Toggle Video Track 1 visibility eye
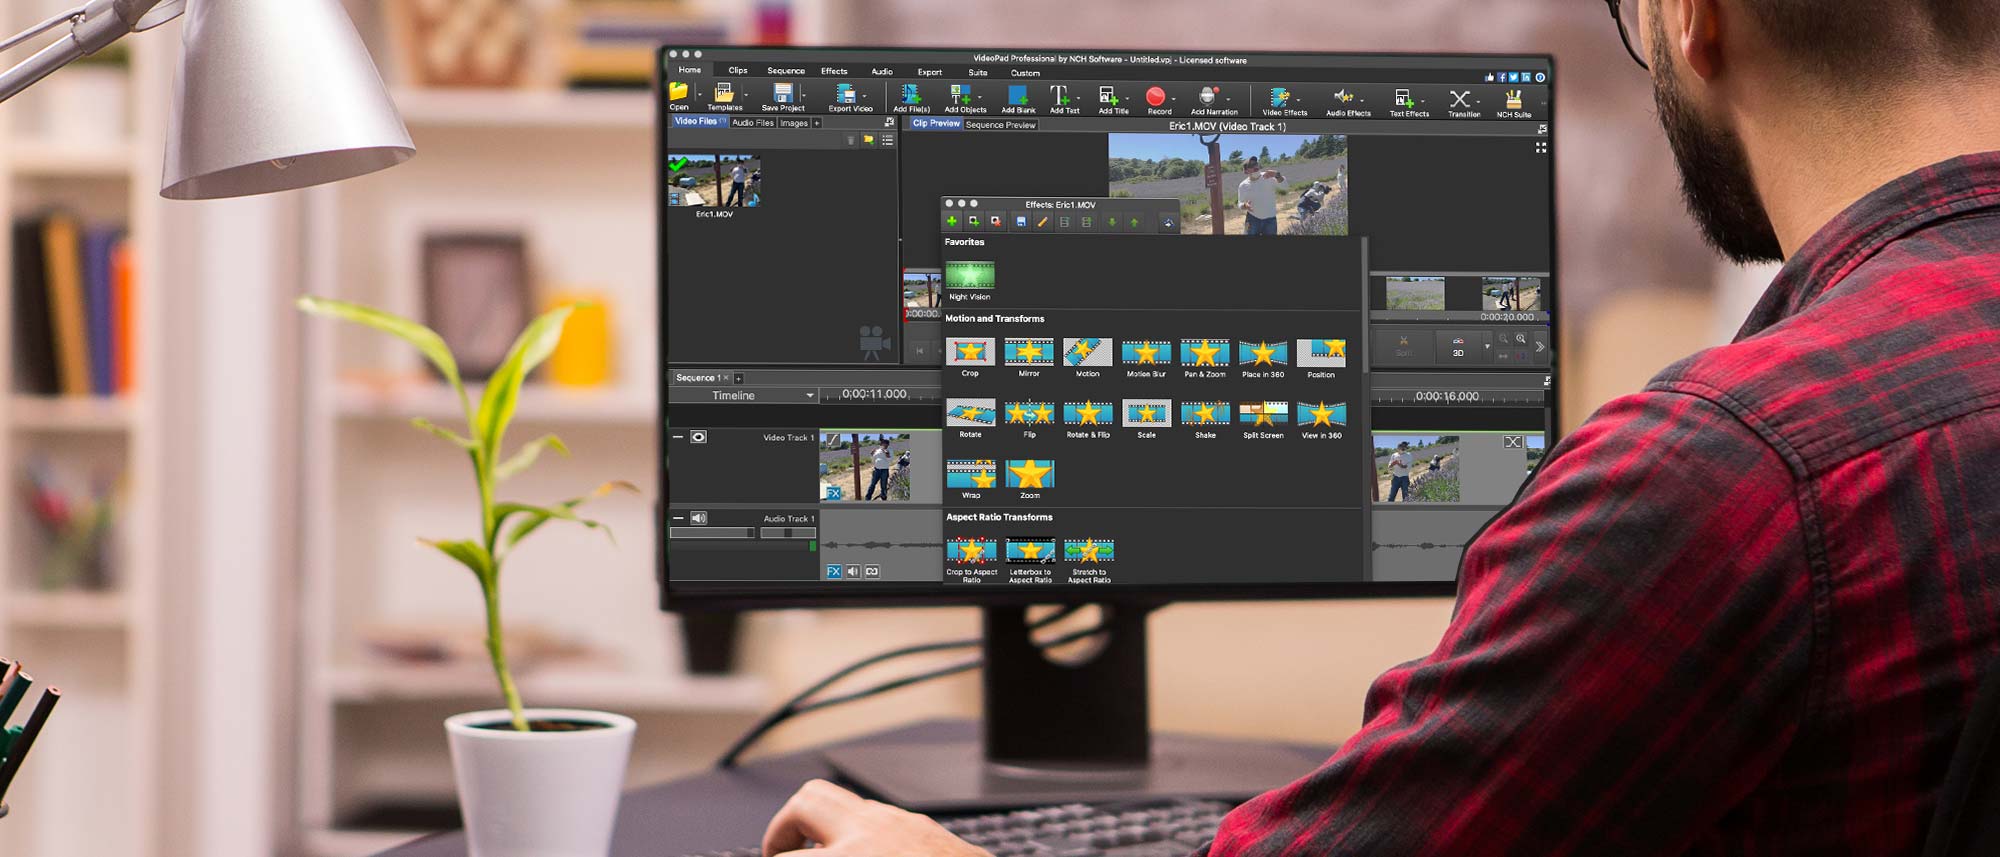The width and height of the screenshot is (2000, 857). 698,437
